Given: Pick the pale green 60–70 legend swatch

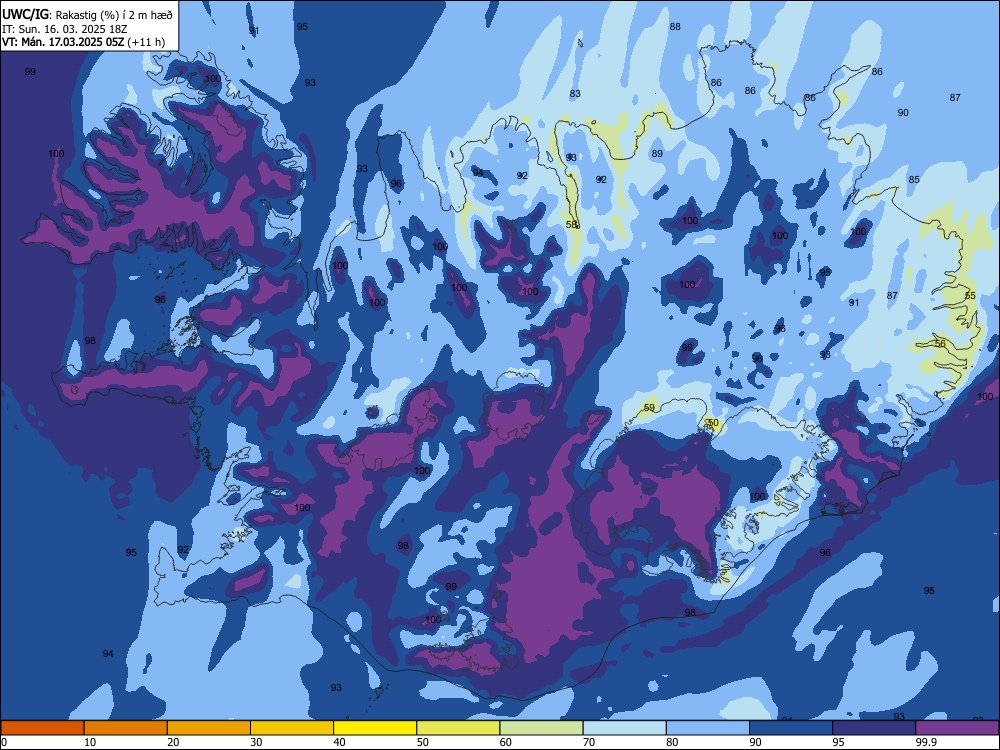Looking at the screenshot, I should pyautogui.click(x=541, y=728).
